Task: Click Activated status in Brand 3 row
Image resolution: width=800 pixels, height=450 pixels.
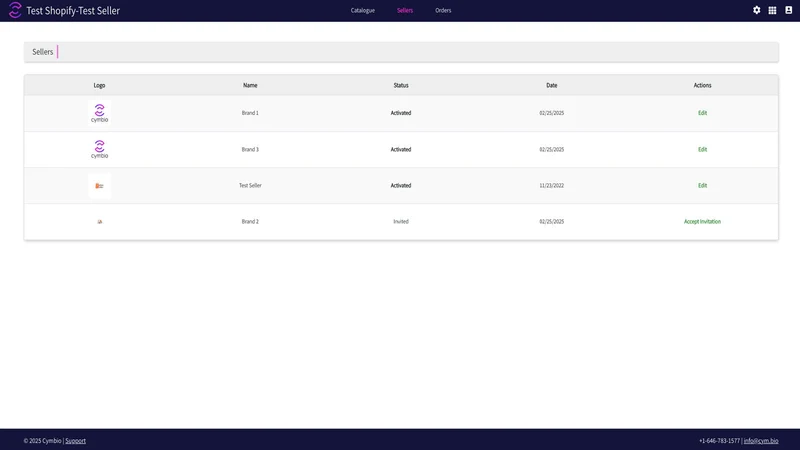Action: click(401, 149)
